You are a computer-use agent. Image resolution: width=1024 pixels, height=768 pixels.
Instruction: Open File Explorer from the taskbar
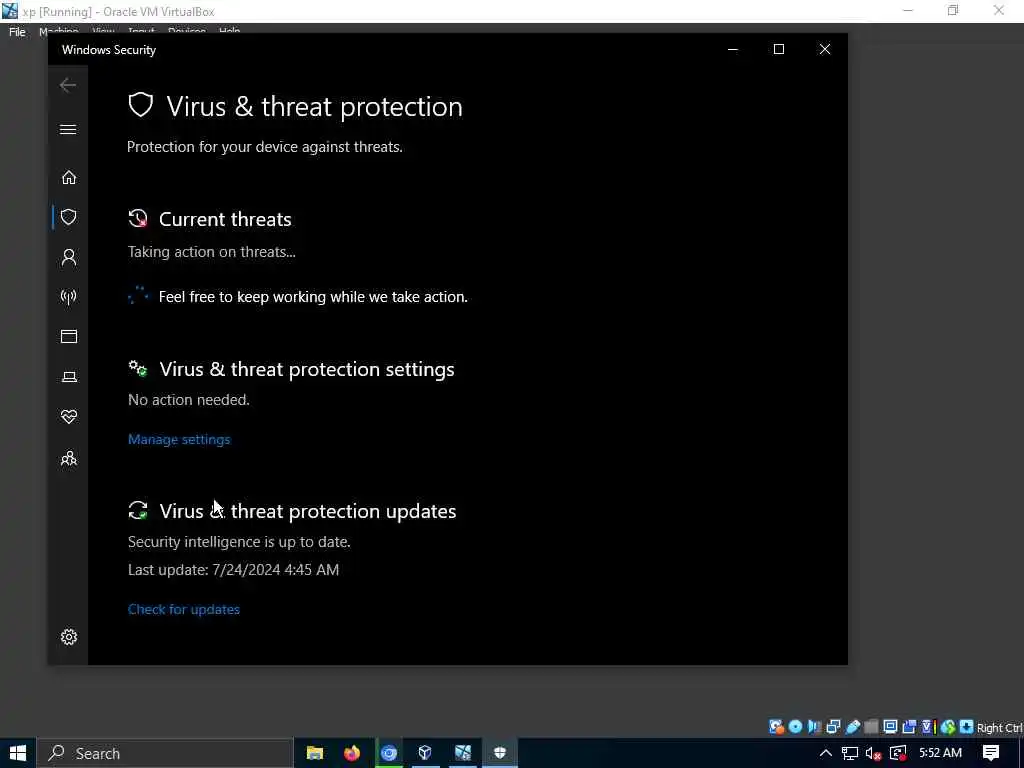(315, 753)
